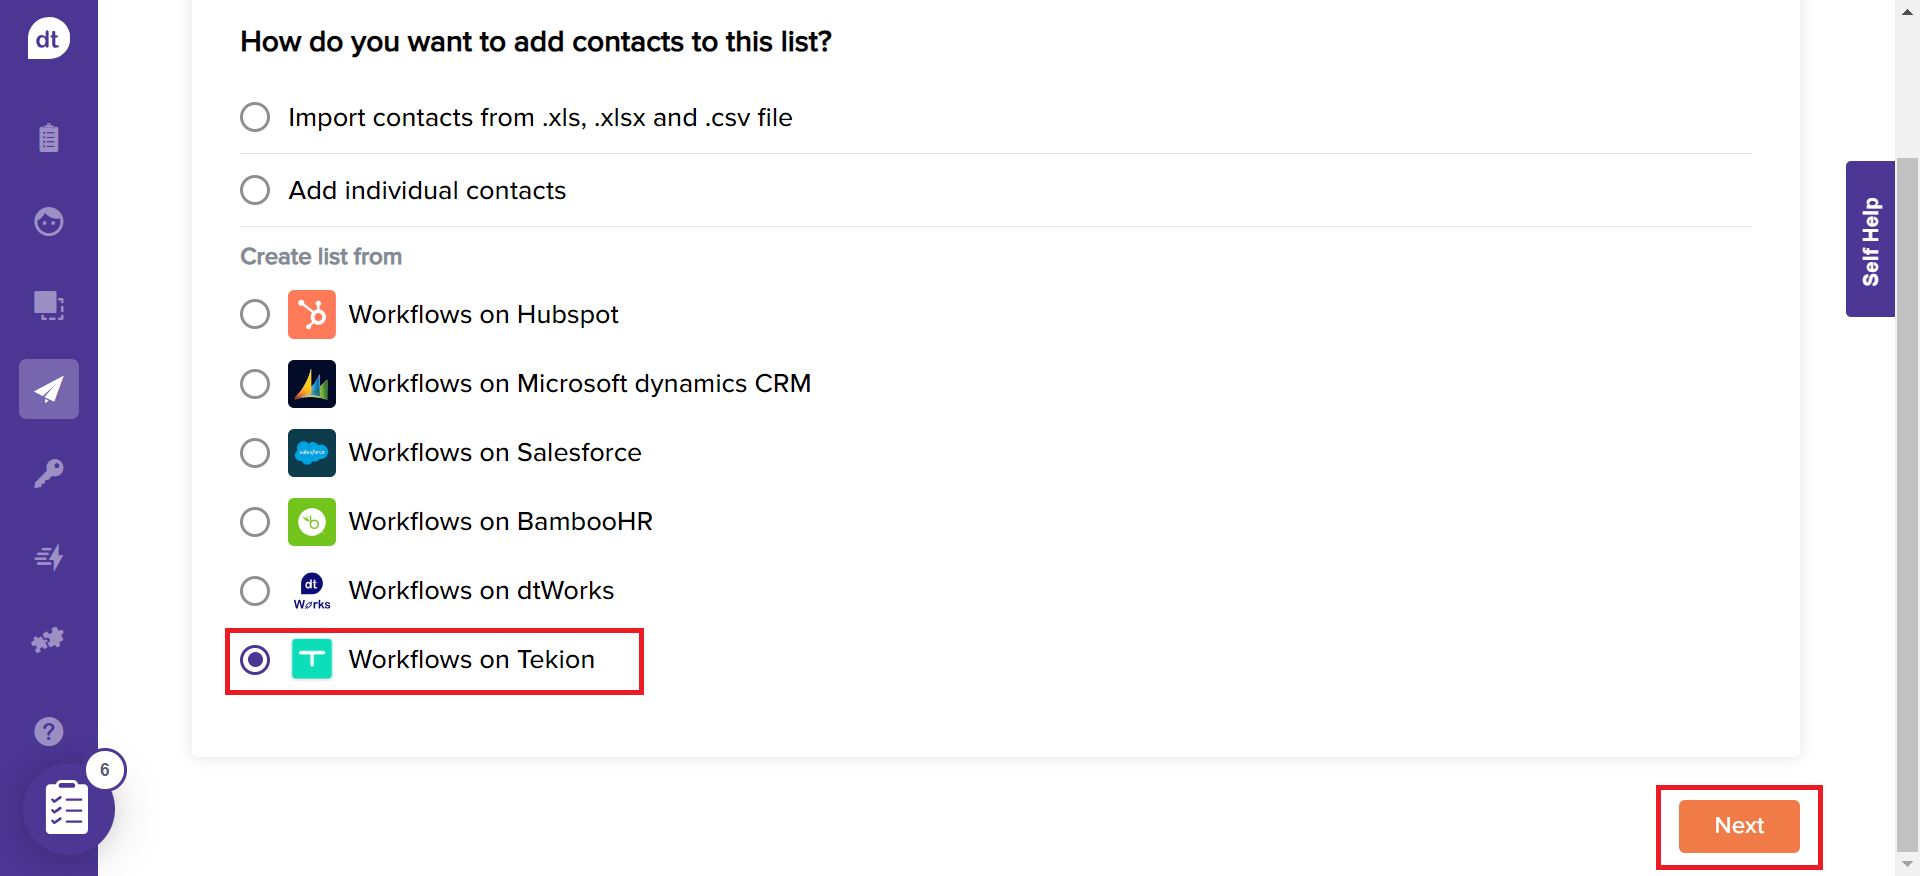Choose Workflows on dtWorks radio button
The width and height of the screenshot is (1920, 876).
click(255, 591)
